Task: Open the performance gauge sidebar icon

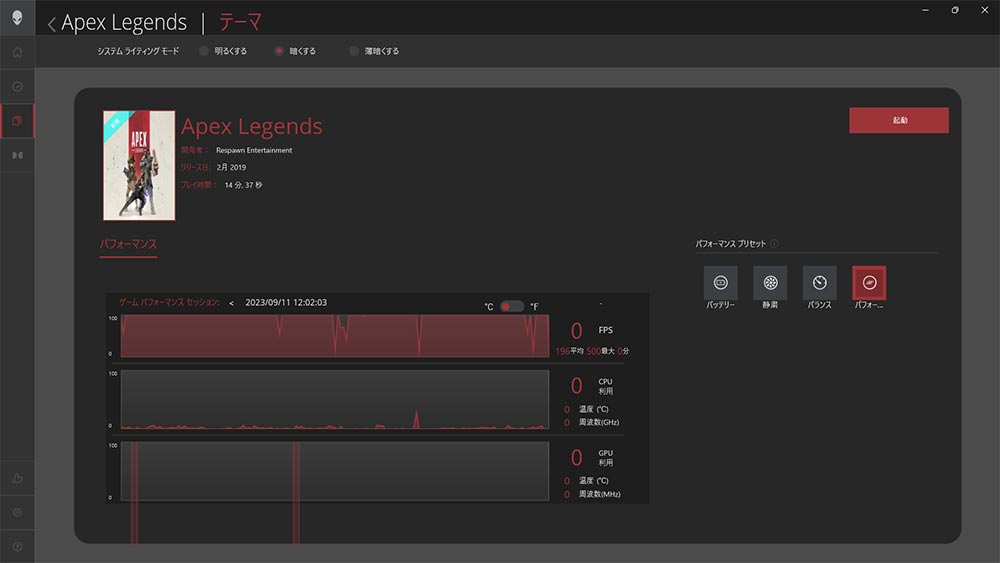Action: (x=17, y=87)
